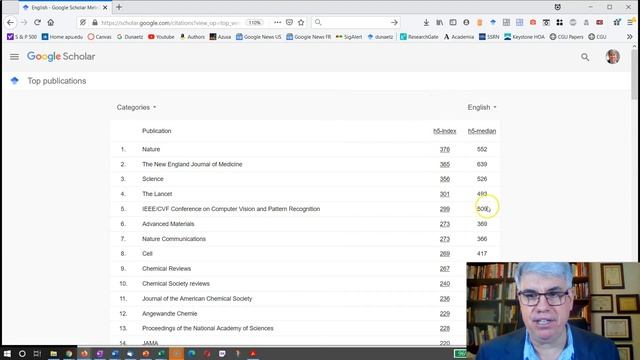
Task: Open Advanced Materials h5-index value
Action: (x=444, y=224)
